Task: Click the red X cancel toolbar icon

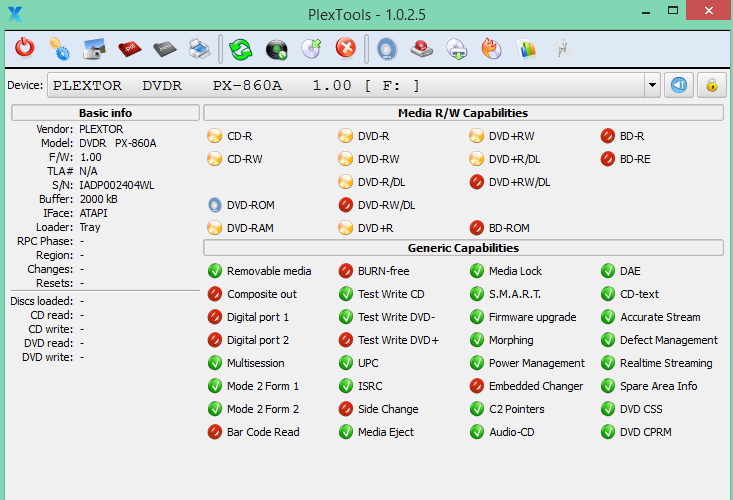Action: point(346,48)
